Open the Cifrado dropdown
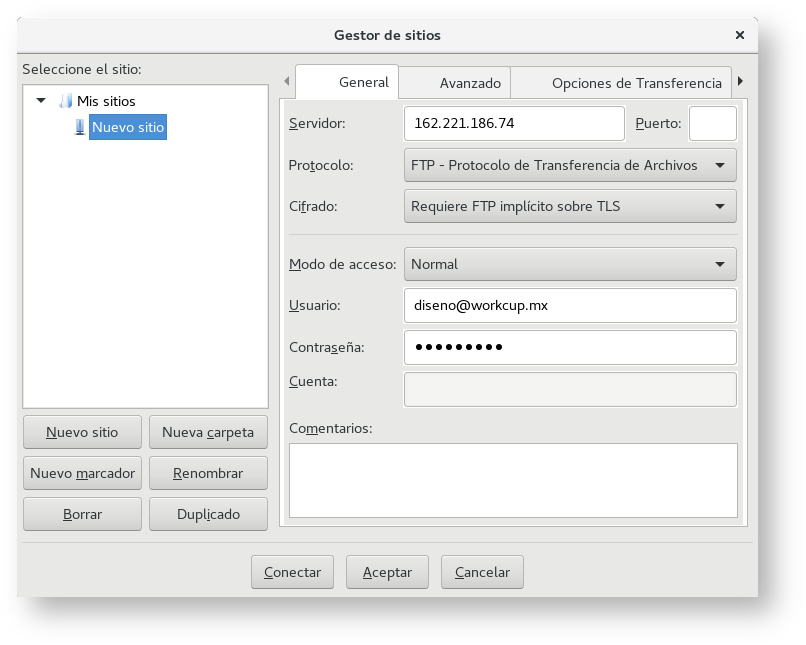Viewport: 806px width, 645px height. 570,206
